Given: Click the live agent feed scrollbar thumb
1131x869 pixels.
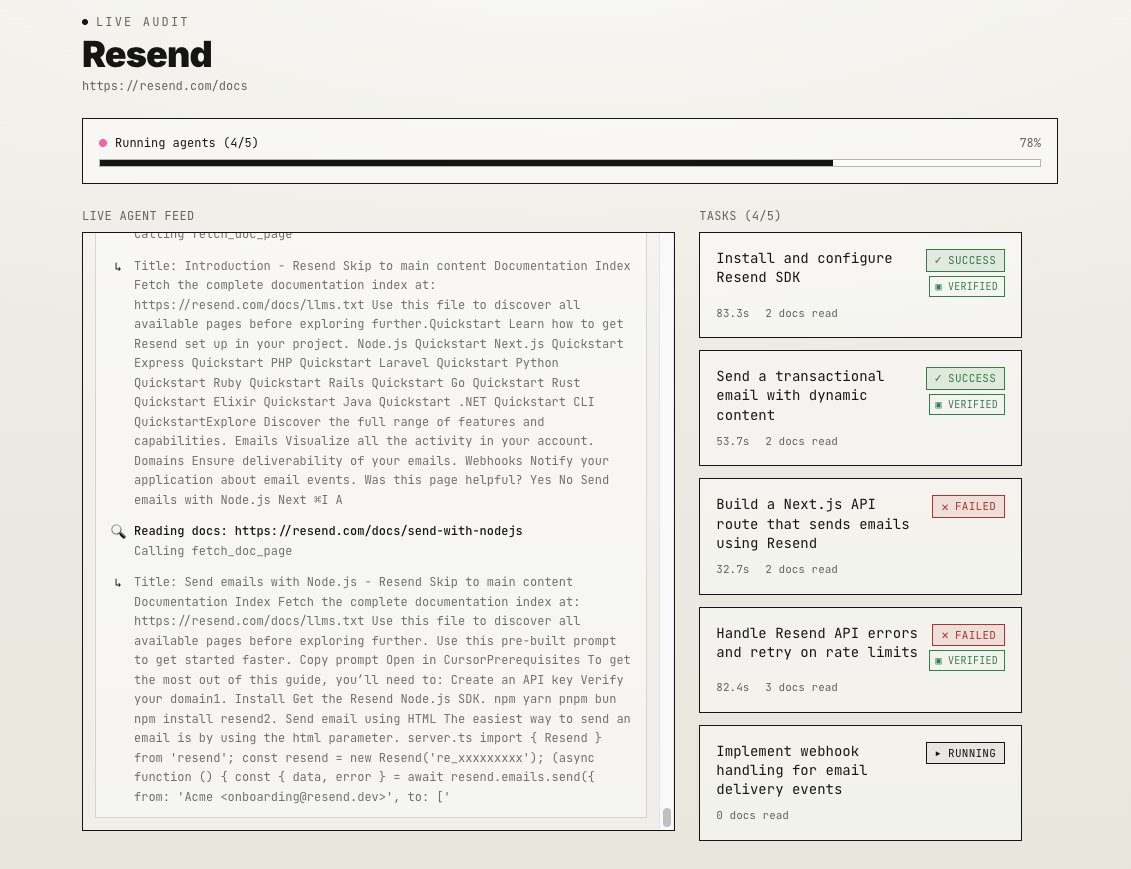Looking at the screenshot, I should [x=667, y=817].
